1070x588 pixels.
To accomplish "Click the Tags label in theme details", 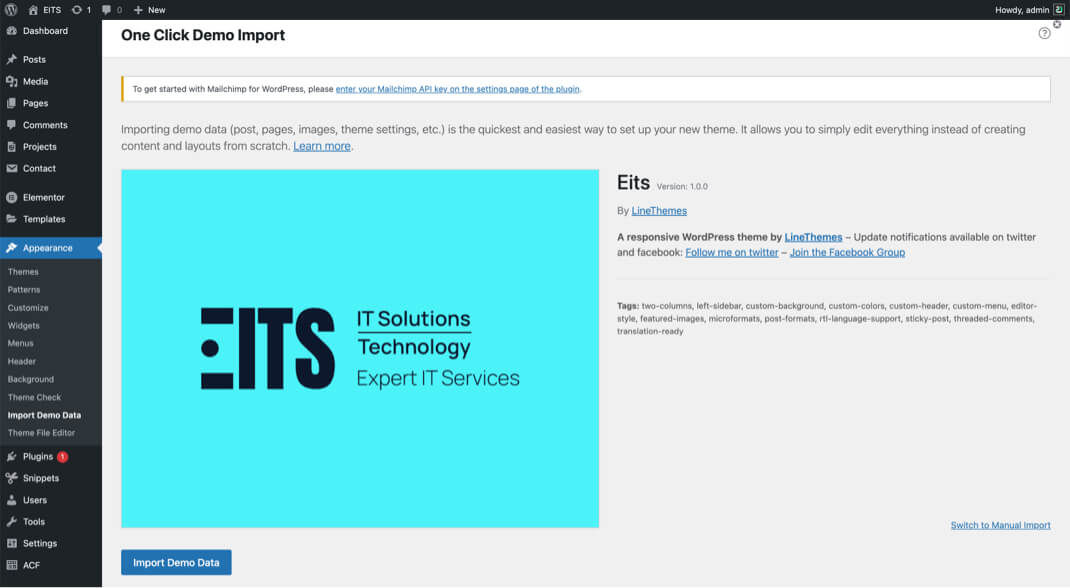I will [x=628, y=306].
